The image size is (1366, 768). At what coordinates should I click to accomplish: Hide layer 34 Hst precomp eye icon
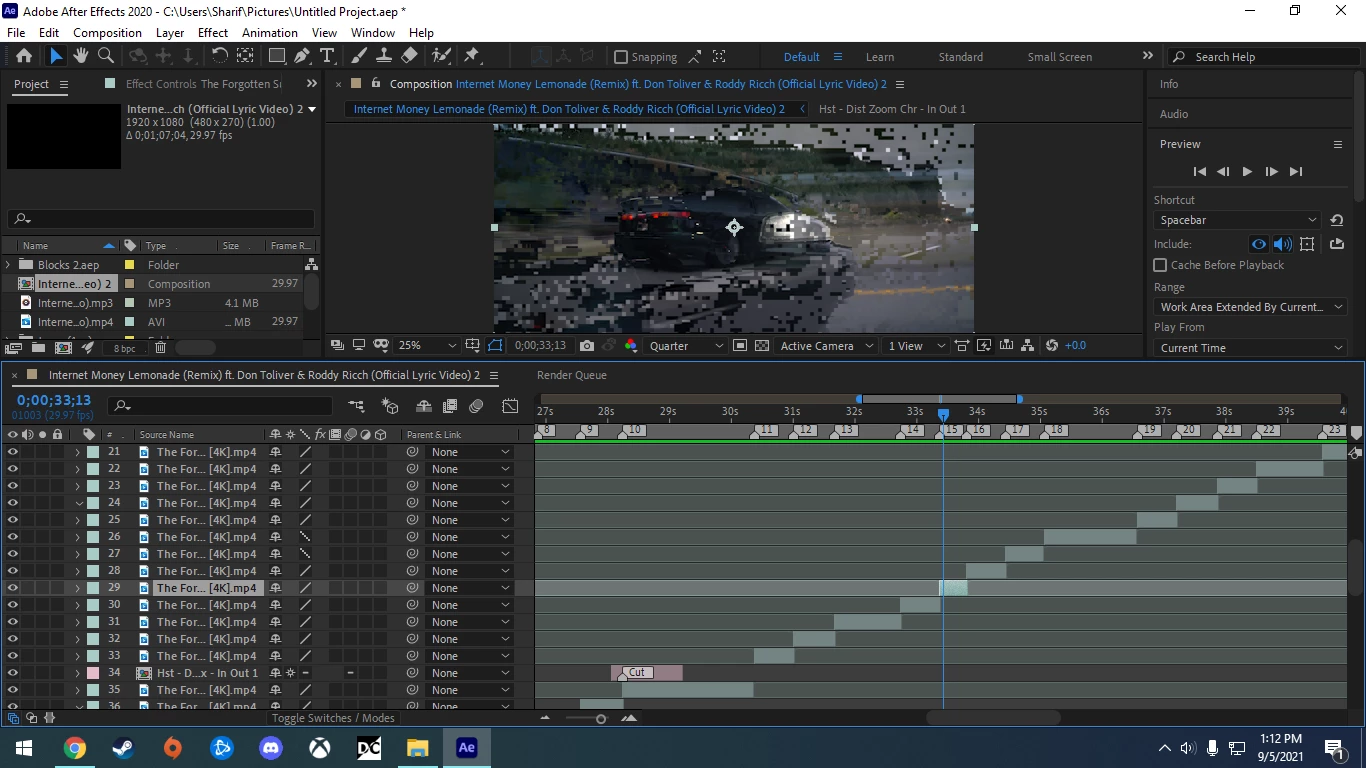point(13,673)
